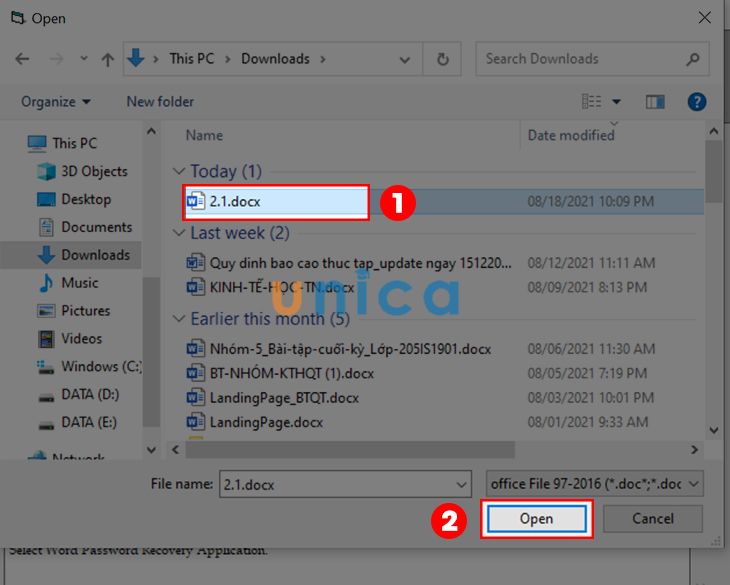Image resolution: width=730 pixels, height=585 pixels.
Task: Collapse the Today (1) group
Action: point(179,171)
